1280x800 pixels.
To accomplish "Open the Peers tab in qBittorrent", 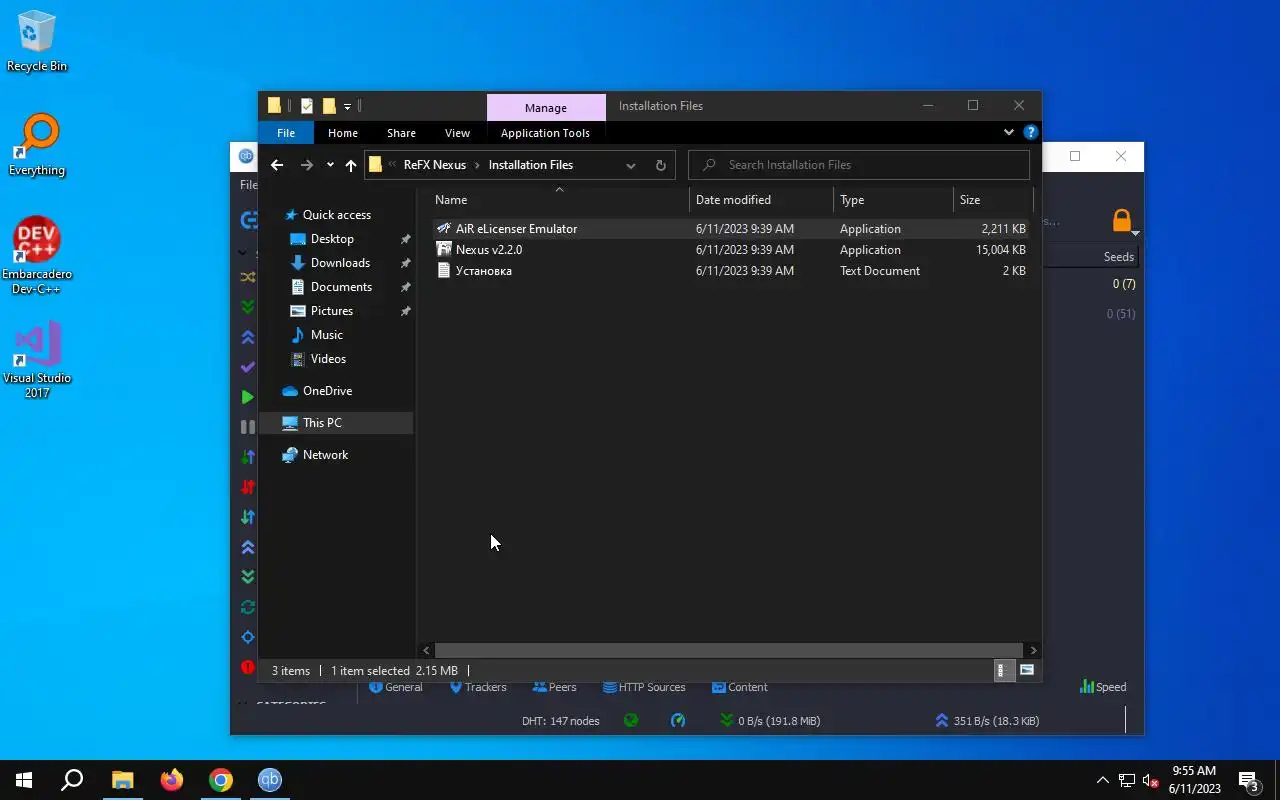I will 554,688.
